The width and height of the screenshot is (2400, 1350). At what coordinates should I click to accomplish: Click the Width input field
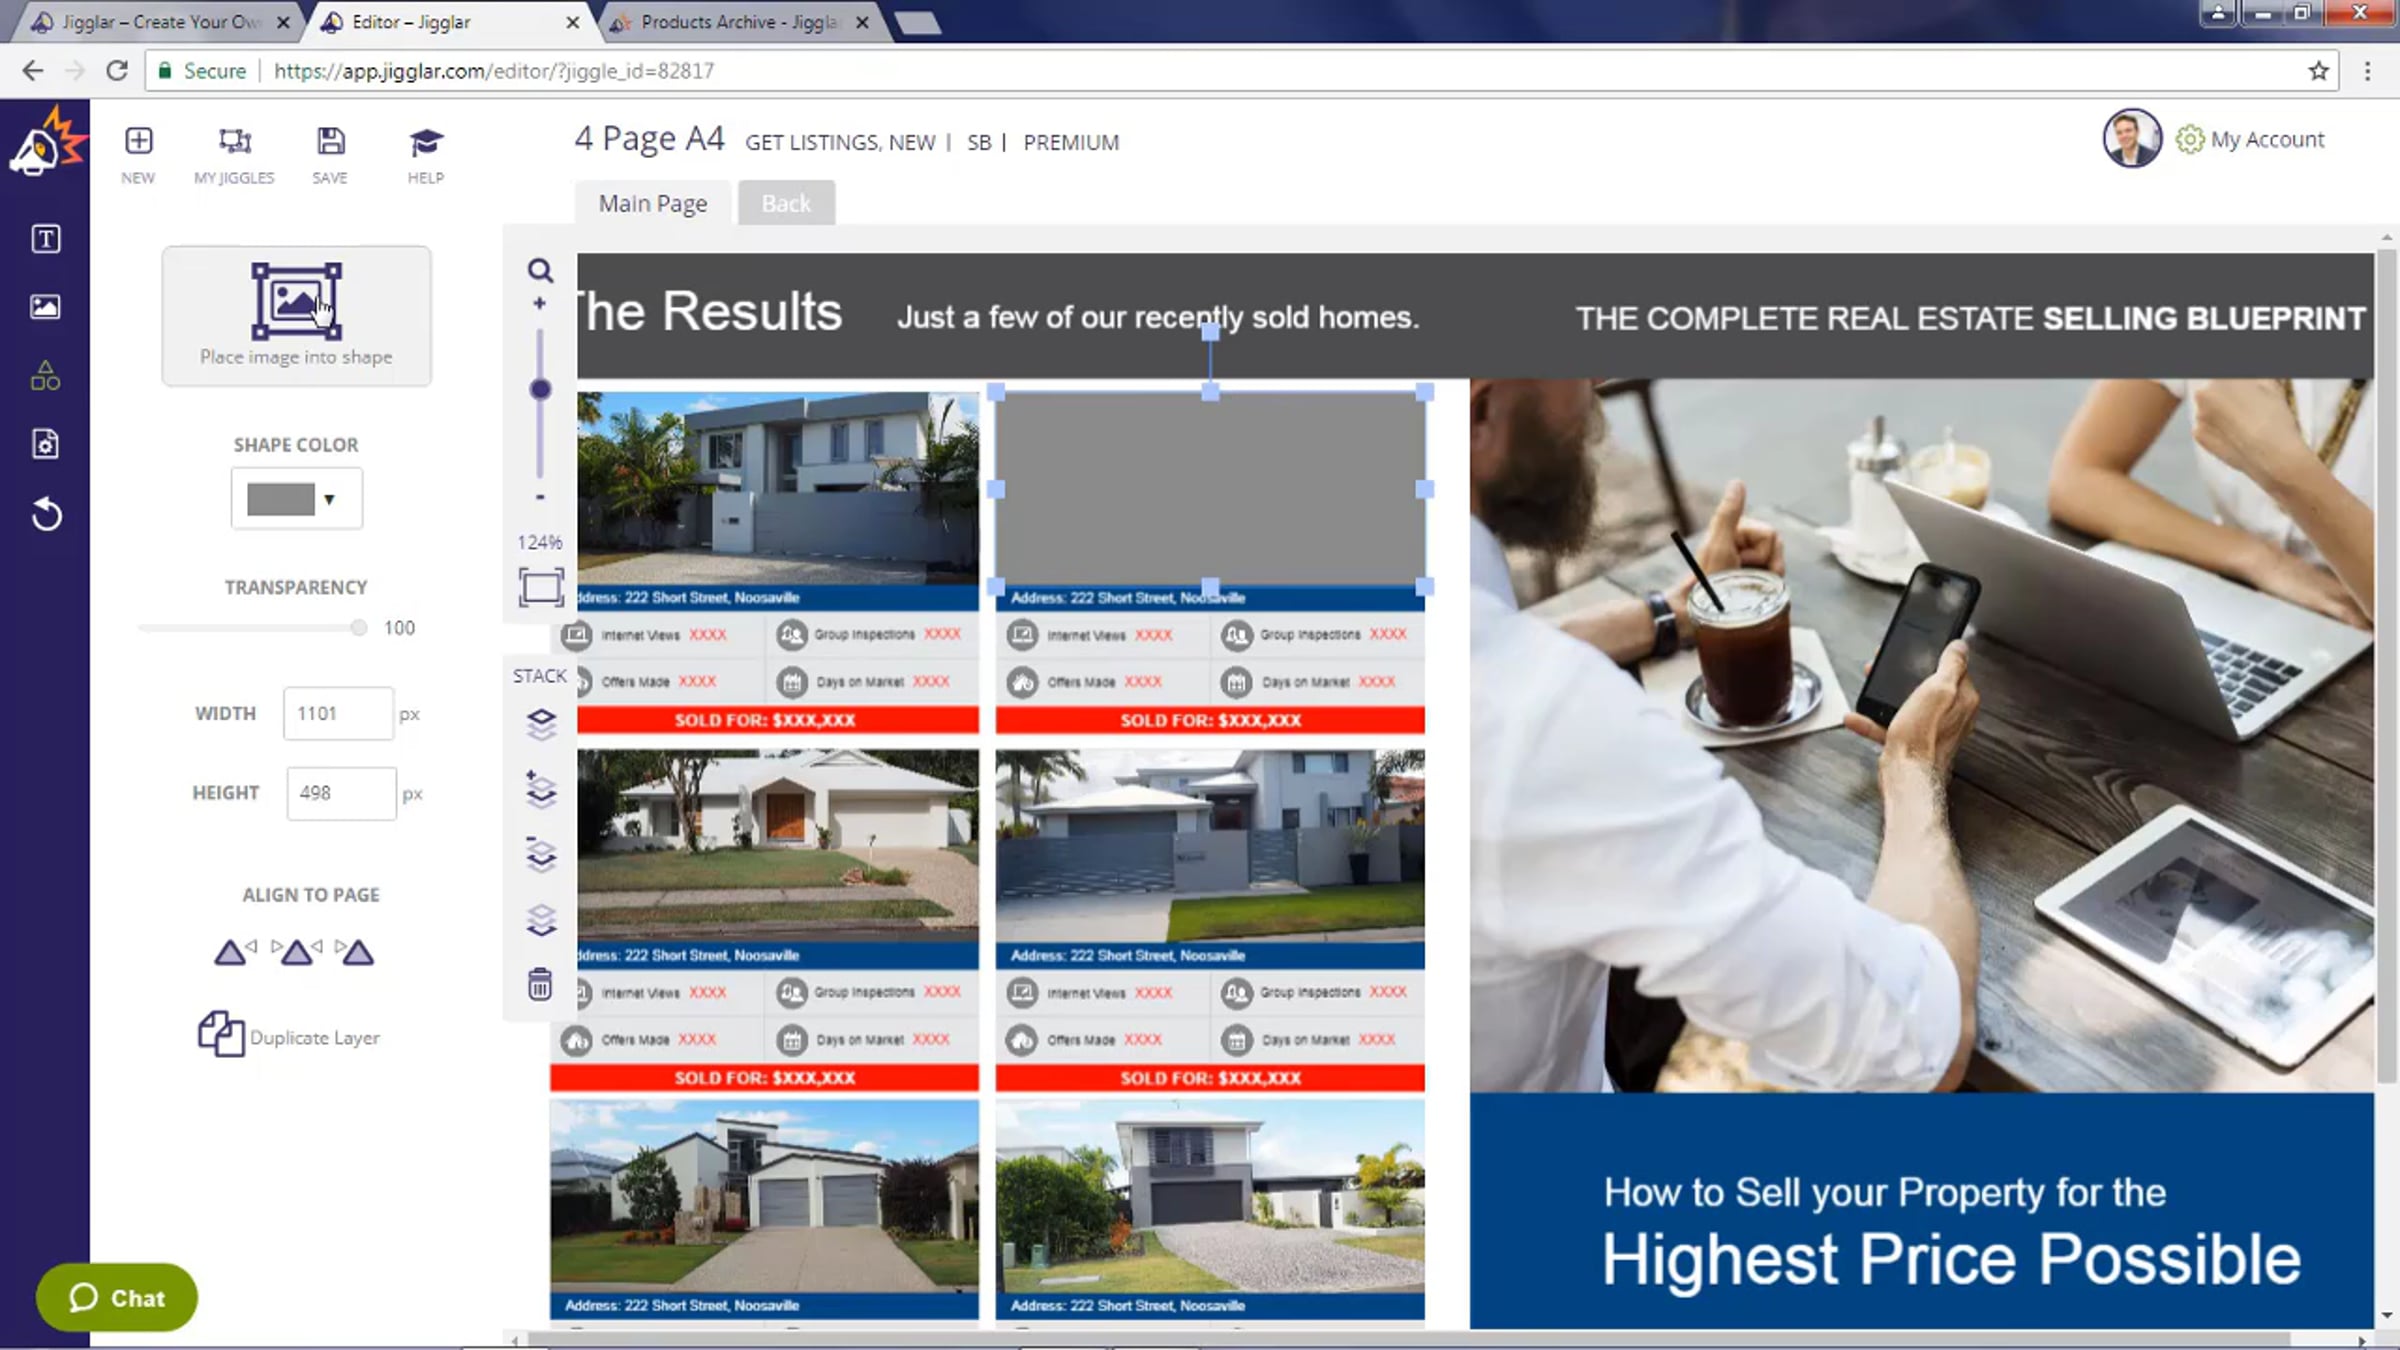click(338, 714)
